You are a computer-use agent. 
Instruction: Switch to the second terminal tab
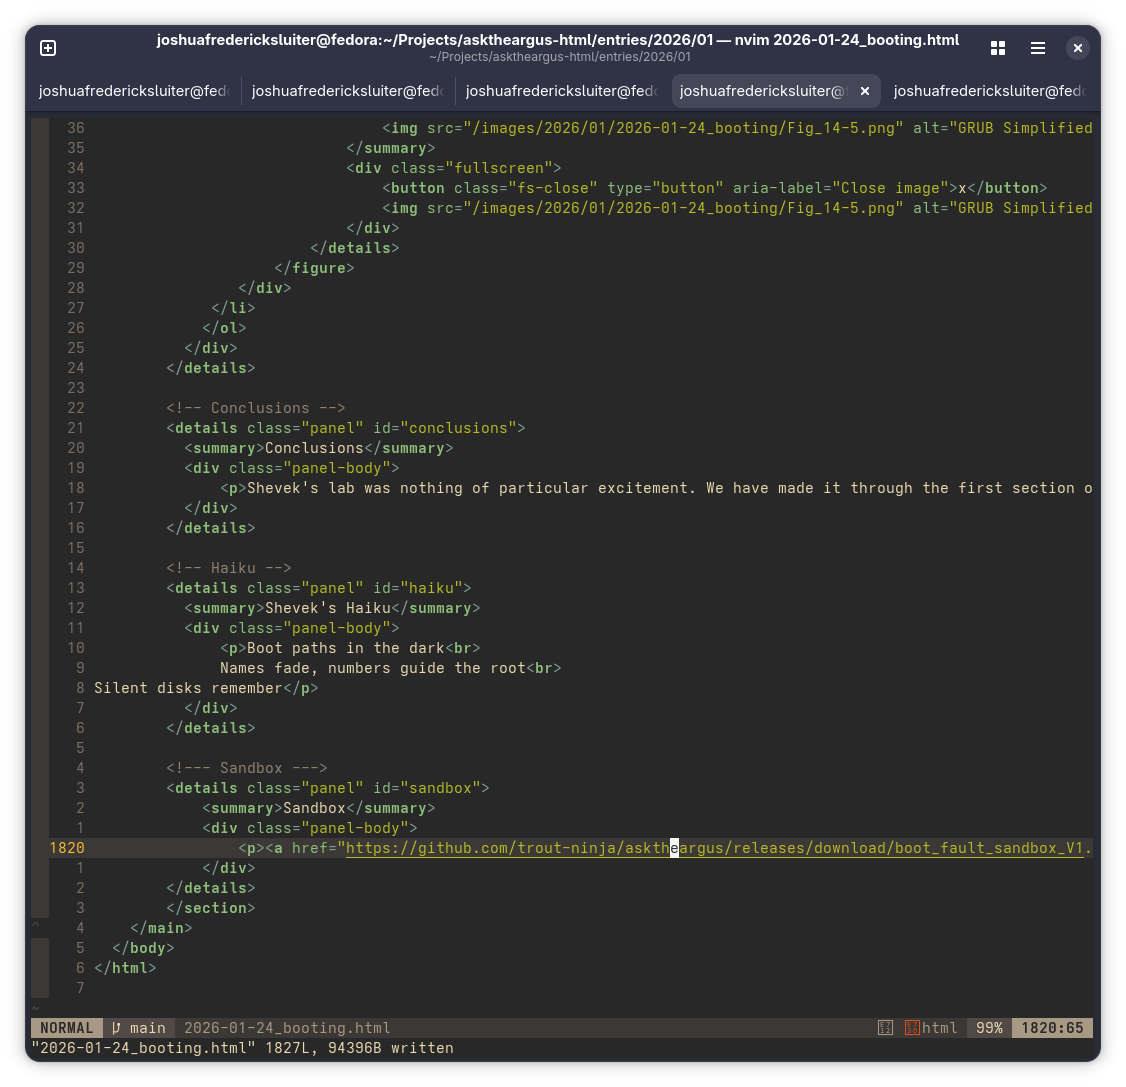[347, 91]
